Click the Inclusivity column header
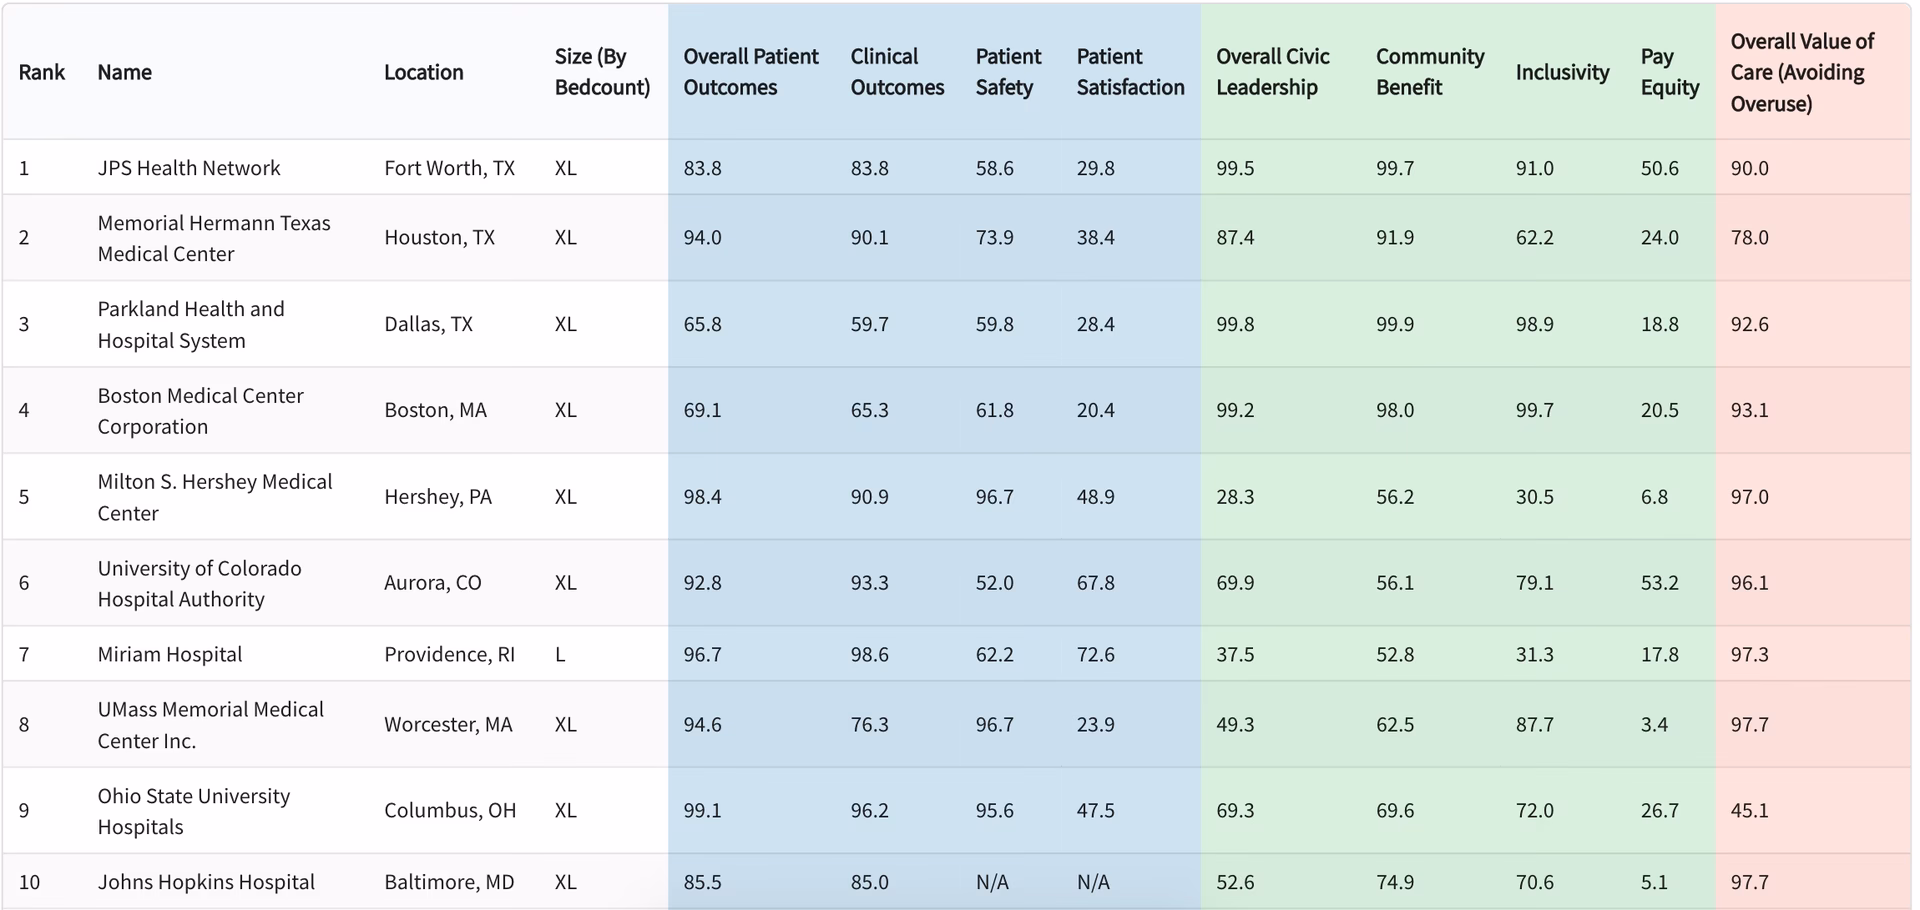1920x910 pixels. point(1562,72)
